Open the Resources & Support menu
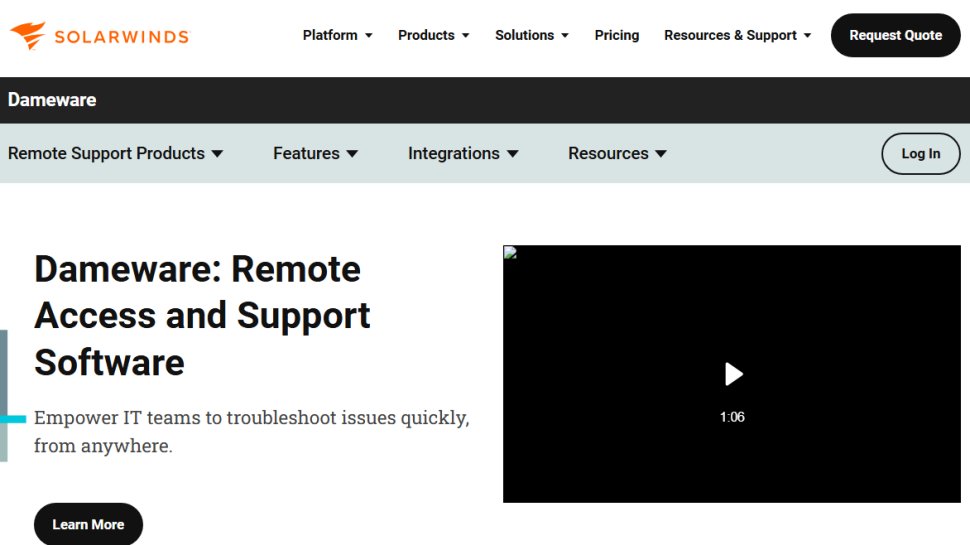Image resolution: width=970 pixels, height=545 pixels. [730, 35]
